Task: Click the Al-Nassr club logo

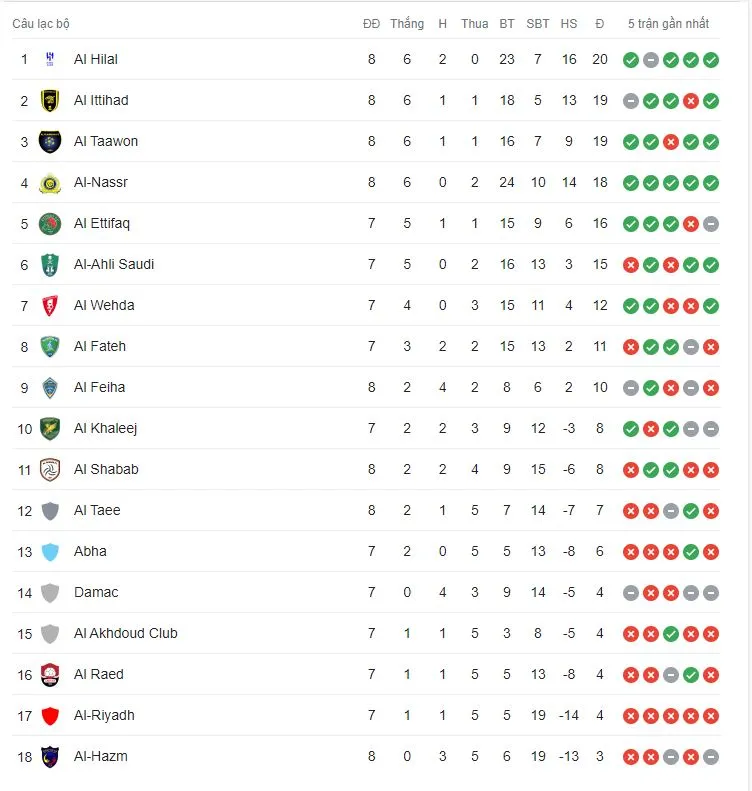Action: pos(50,183)
